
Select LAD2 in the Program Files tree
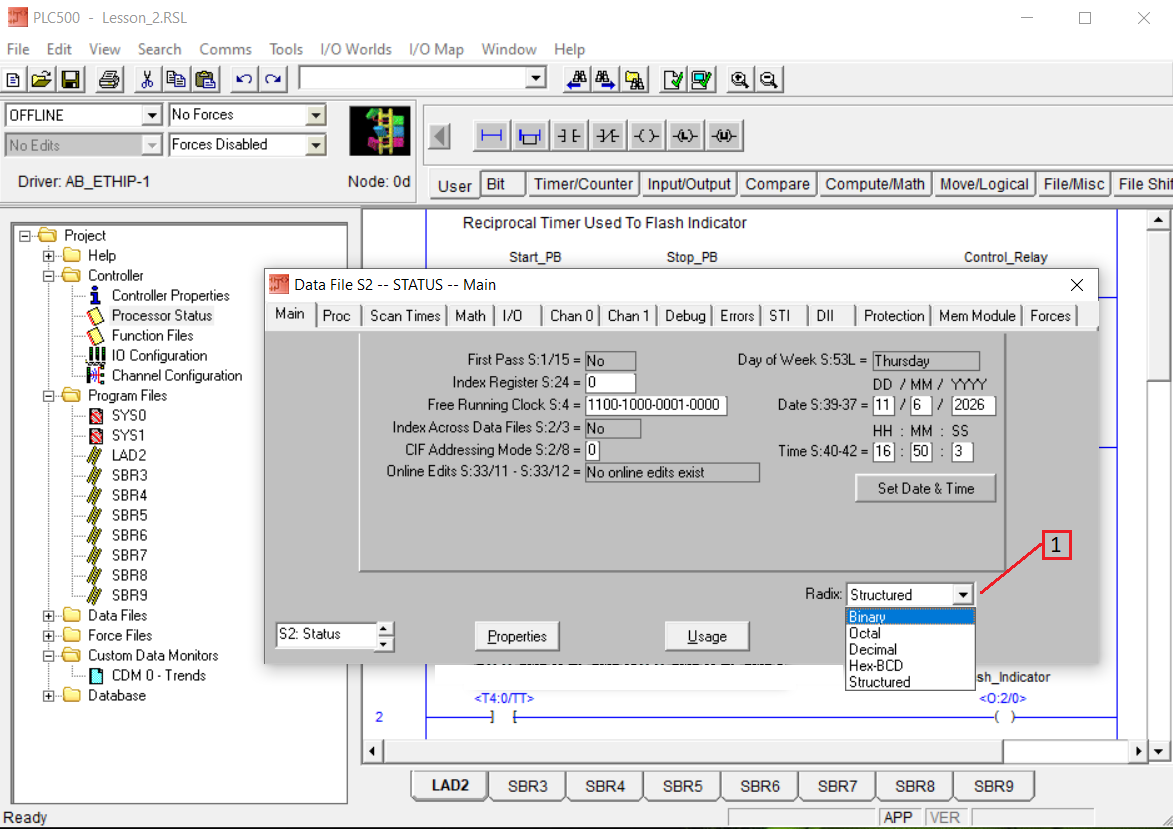[x=129, y=456]
